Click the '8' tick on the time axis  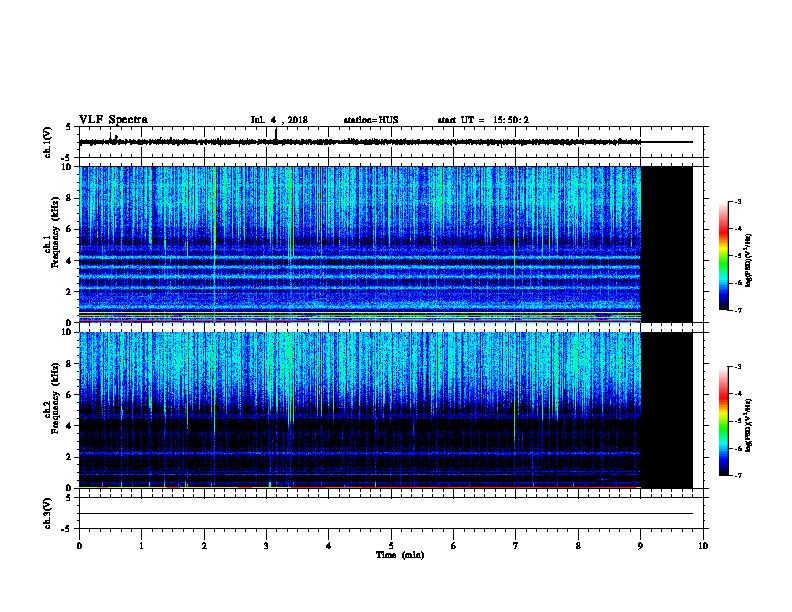(x=578, y=545)
